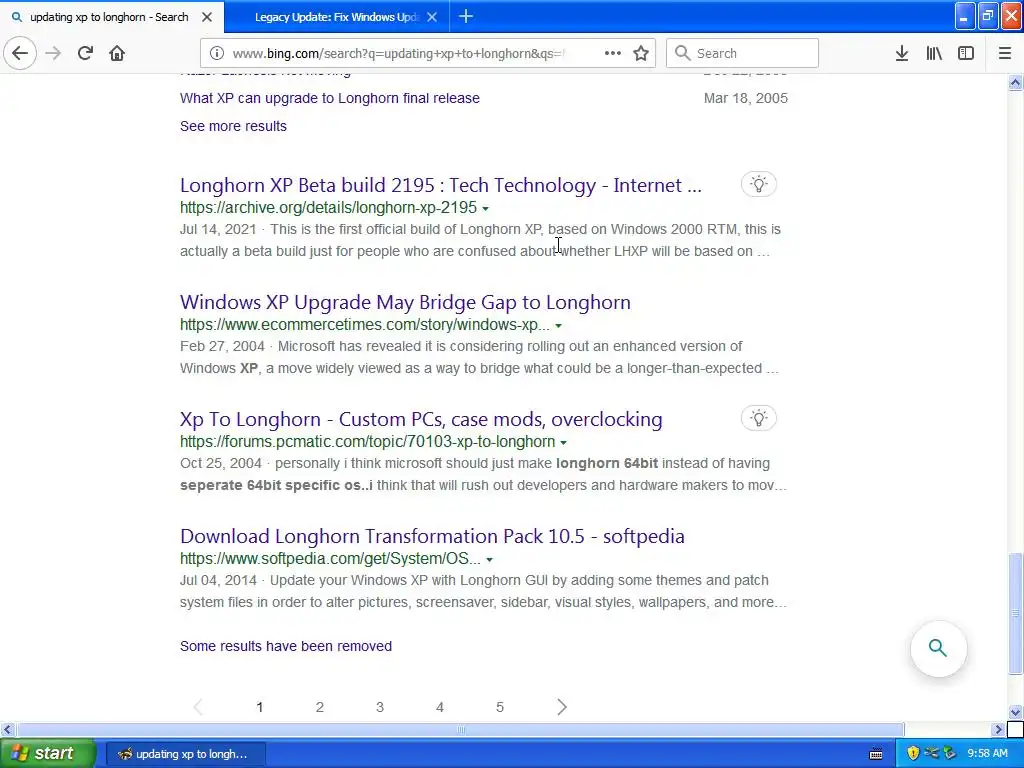Open a new tab with plus button
The image size is (1024, 768).
pyautogui.click(x=466, y=16)
